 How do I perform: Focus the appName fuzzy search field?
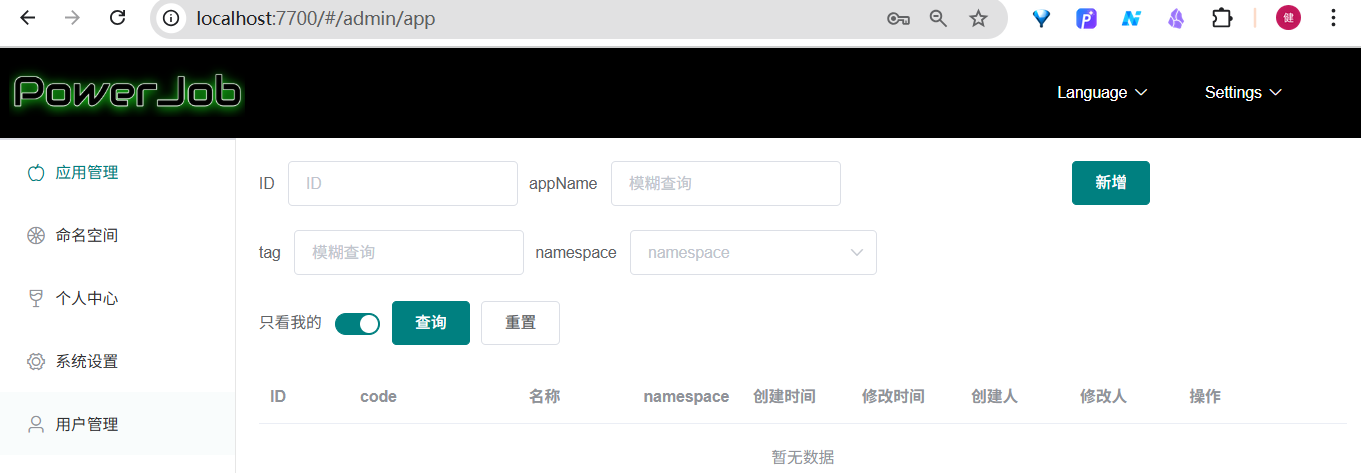click(x=726, y=183)
